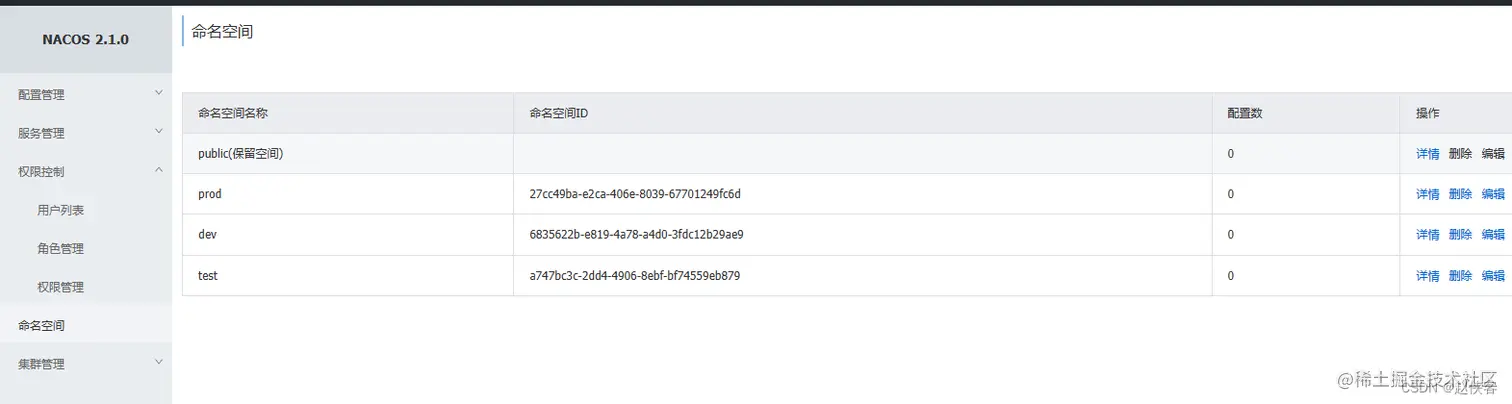Click the dev ID 6835622b-e819-4a78-a4d0-3fdc12b29ae9

click(x=636, y=235)
